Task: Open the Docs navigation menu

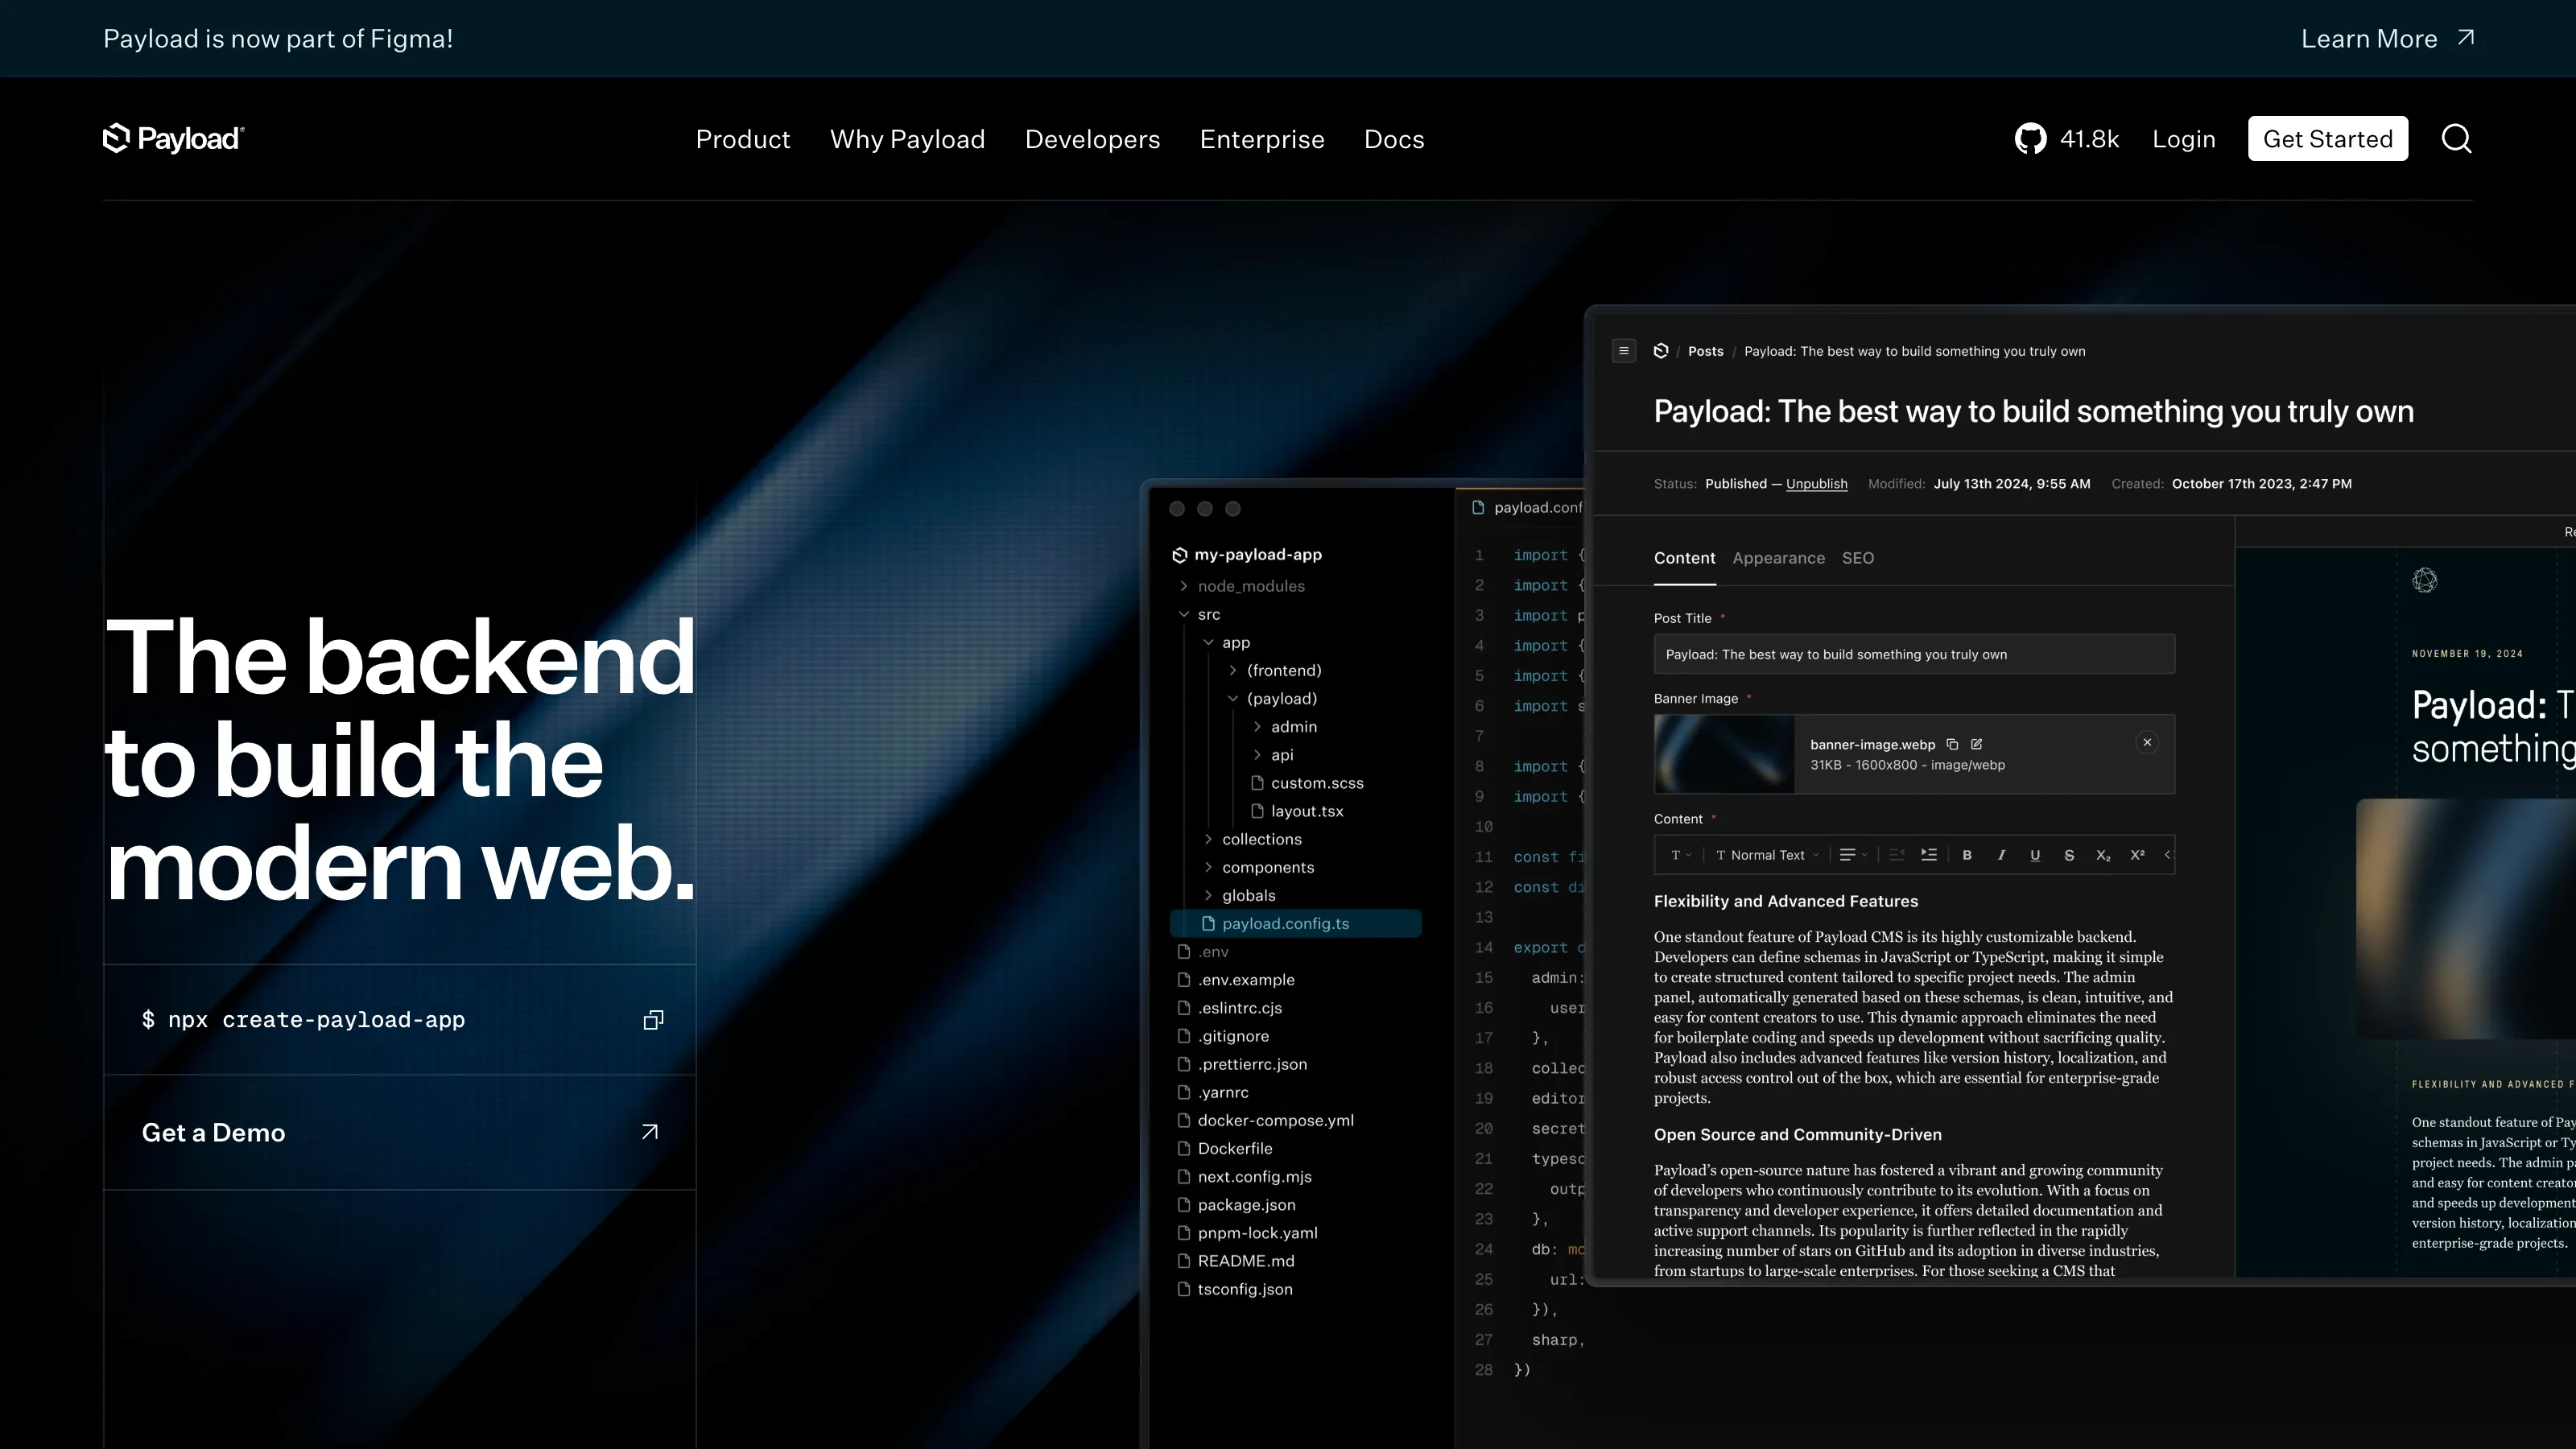Action: (1394, 139)
